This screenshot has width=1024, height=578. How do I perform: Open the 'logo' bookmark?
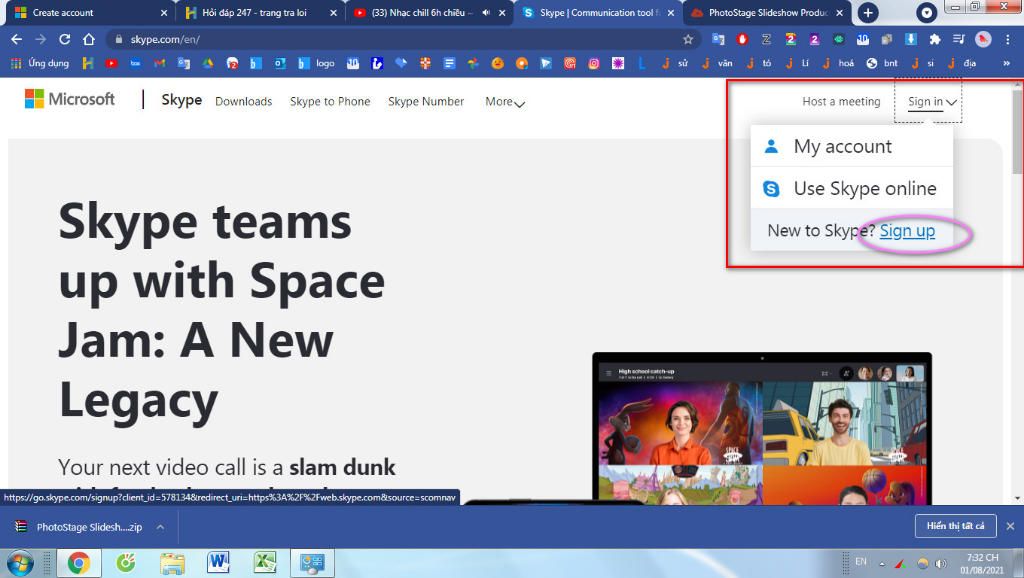[x=317, y=63]
